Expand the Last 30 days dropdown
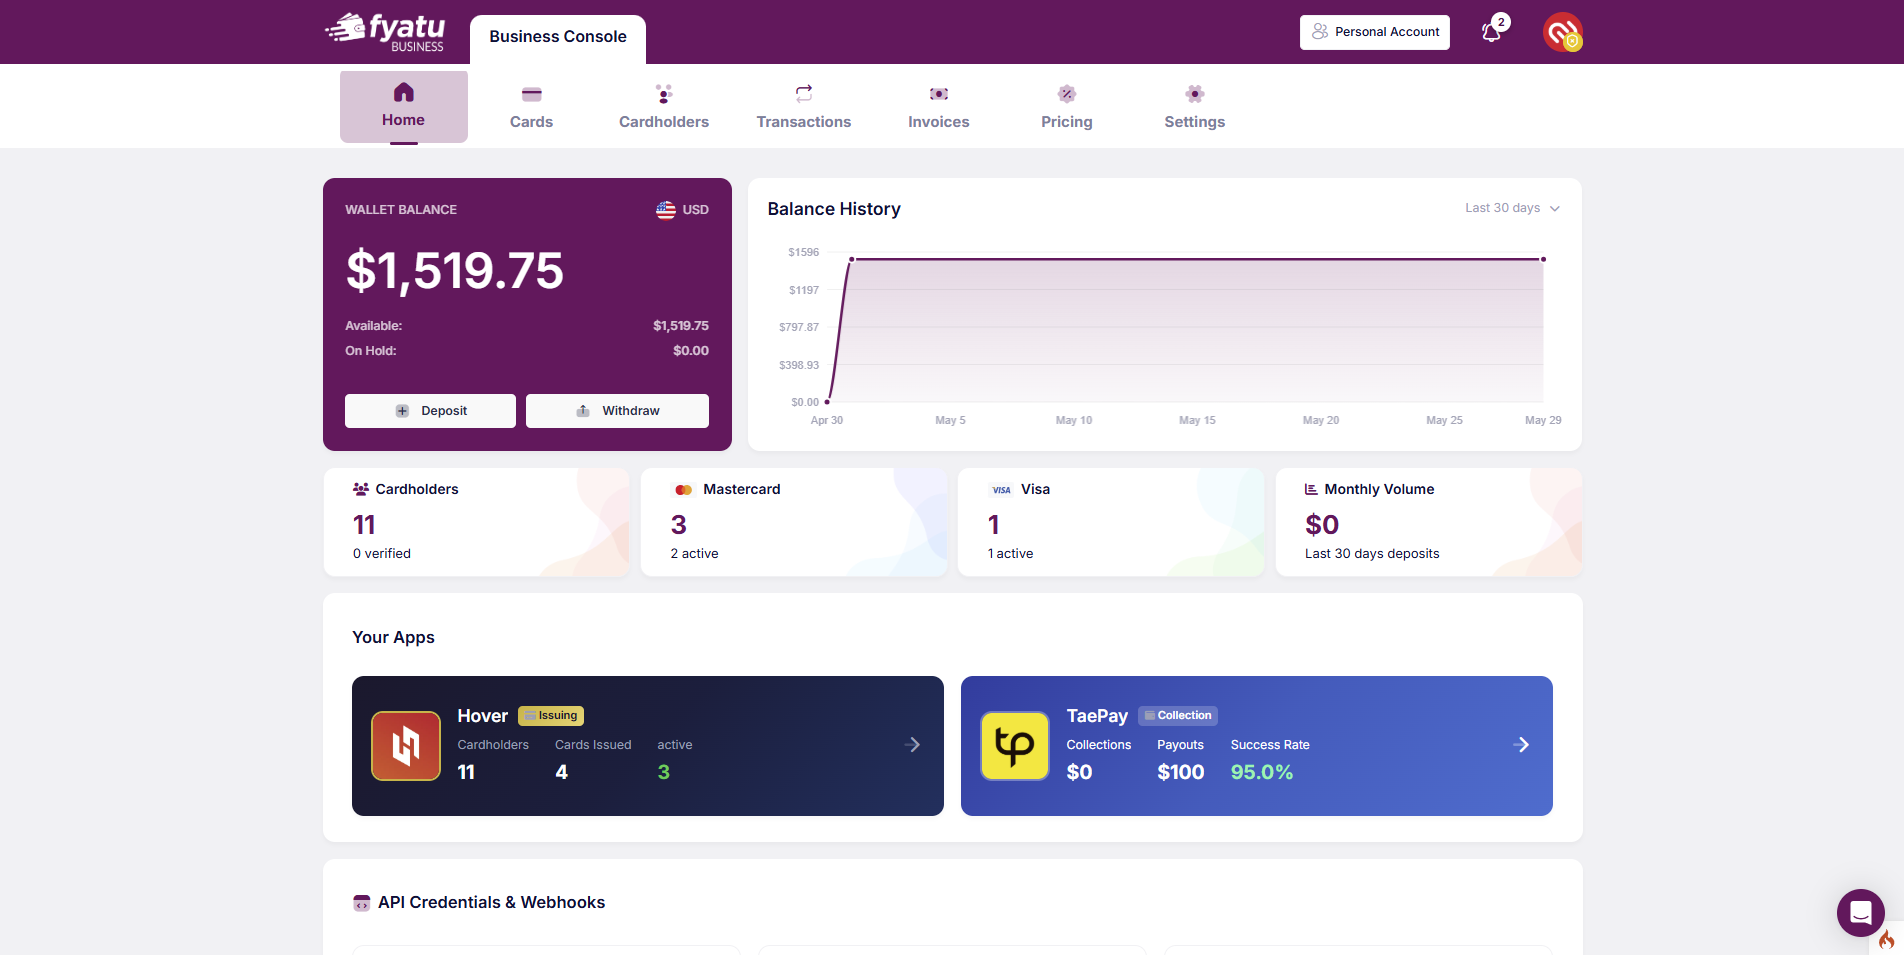 1512,208
